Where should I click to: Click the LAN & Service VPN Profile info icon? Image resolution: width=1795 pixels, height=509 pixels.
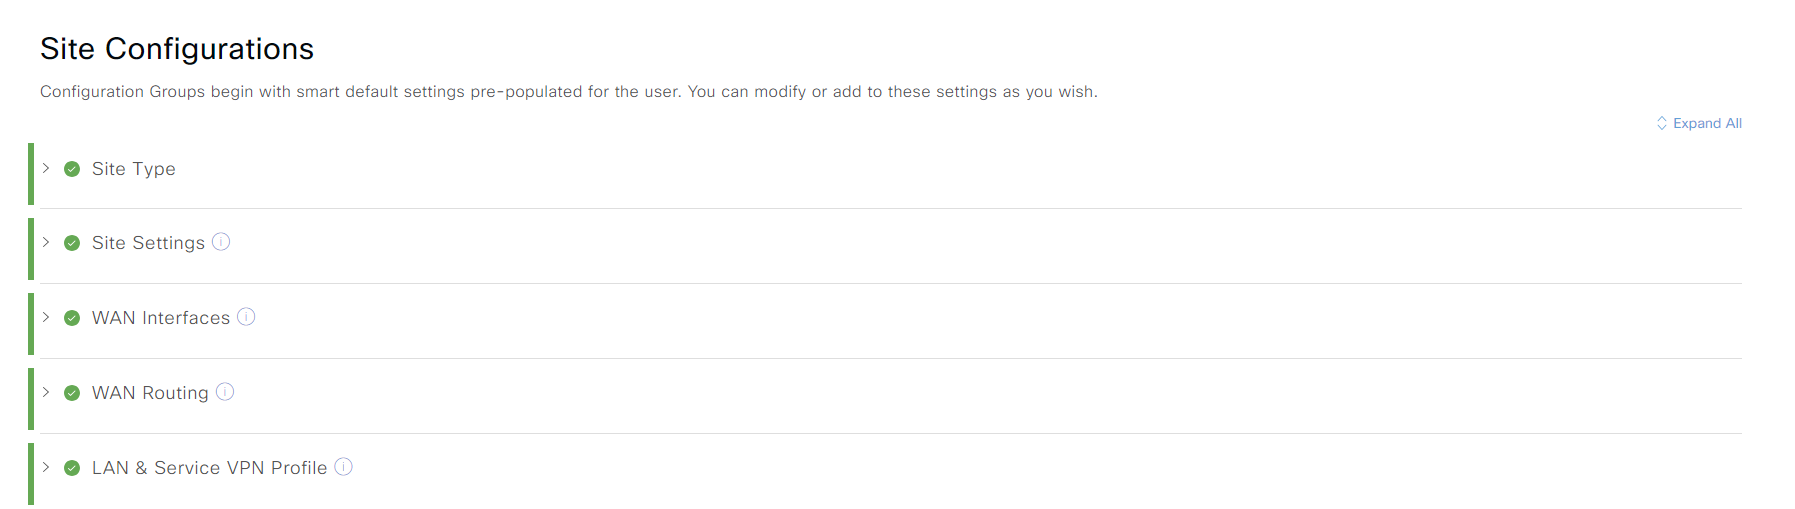point(343,467)
